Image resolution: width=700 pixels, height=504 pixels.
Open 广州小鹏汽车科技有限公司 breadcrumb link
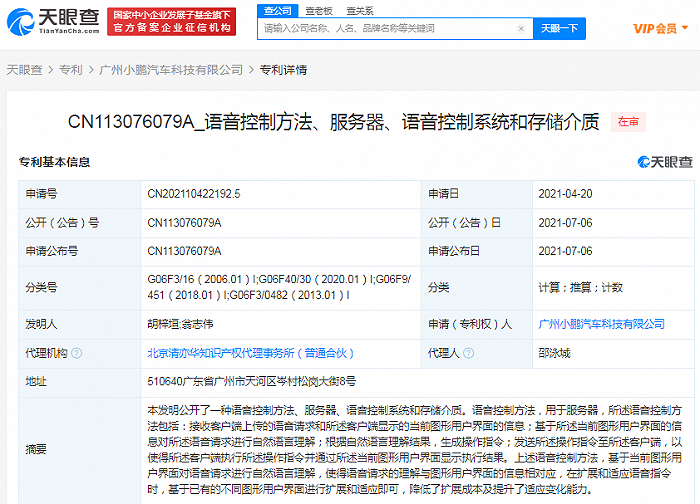(x=171, y=70)
